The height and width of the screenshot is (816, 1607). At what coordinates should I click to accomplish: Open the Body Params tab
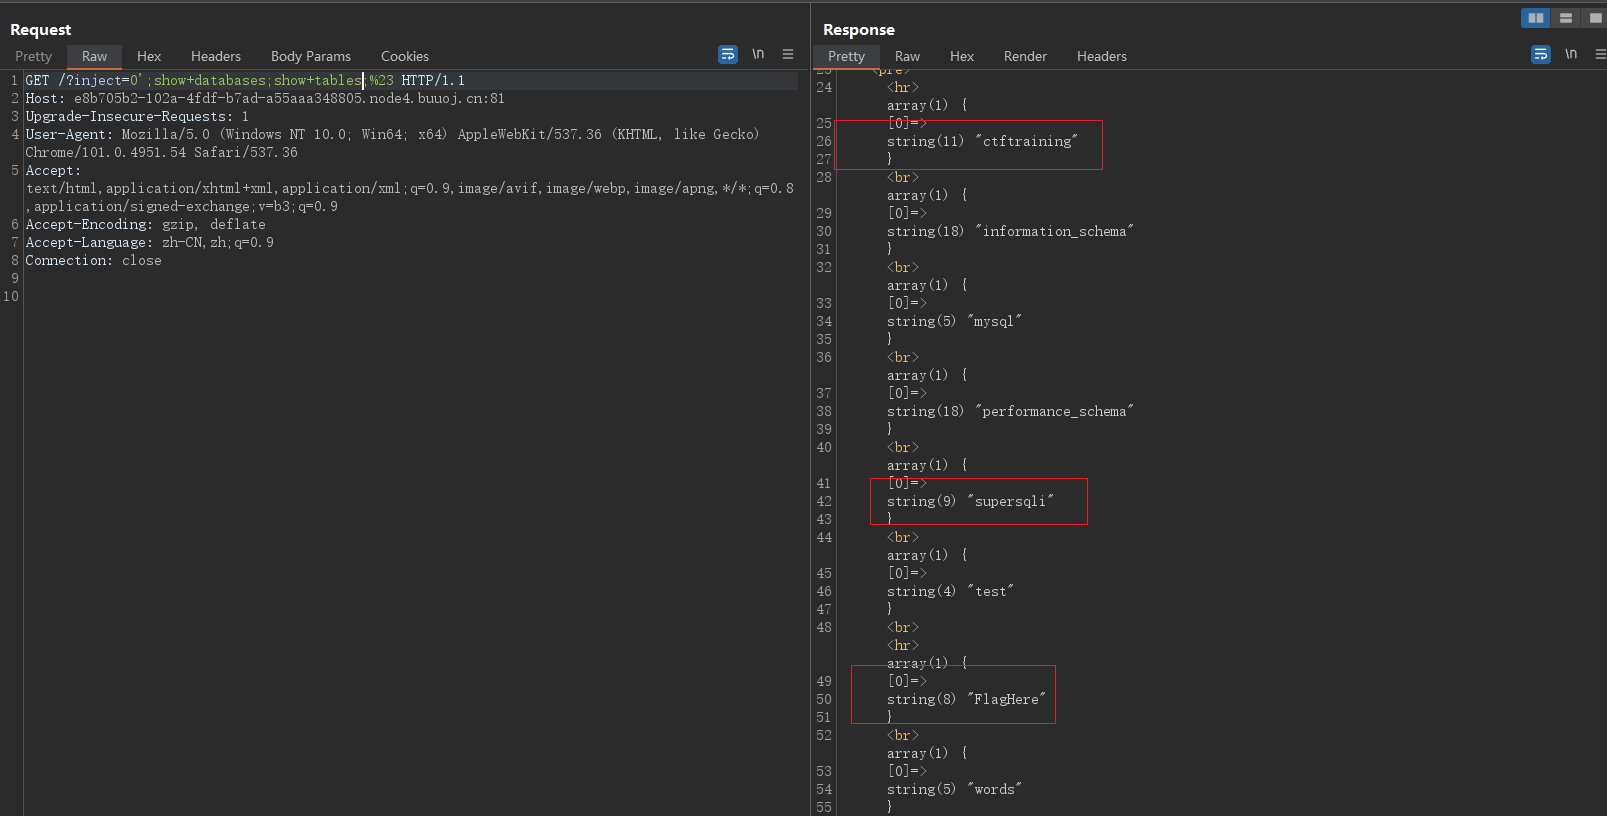pos(311,56)
